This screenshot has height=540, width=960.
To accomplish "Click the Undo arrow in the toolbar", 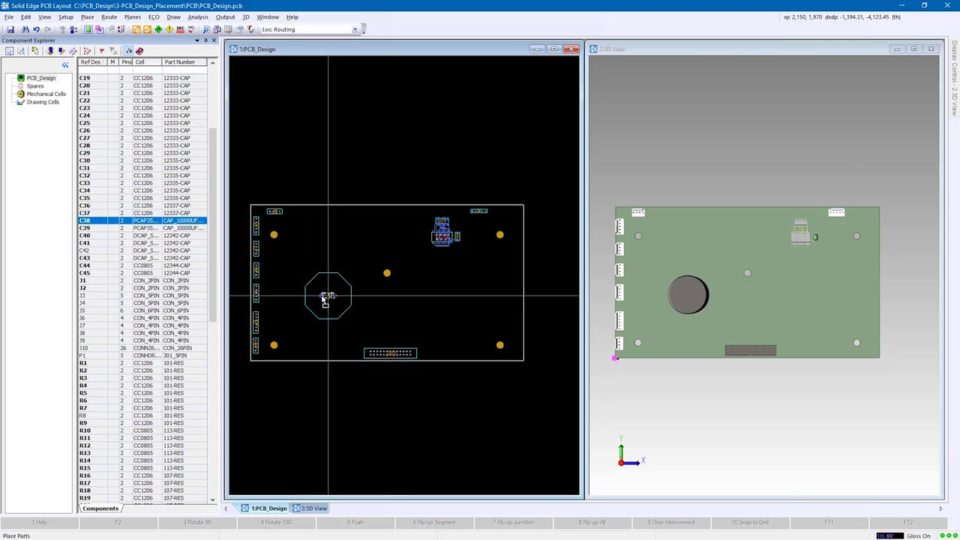I will click(35, 29).
